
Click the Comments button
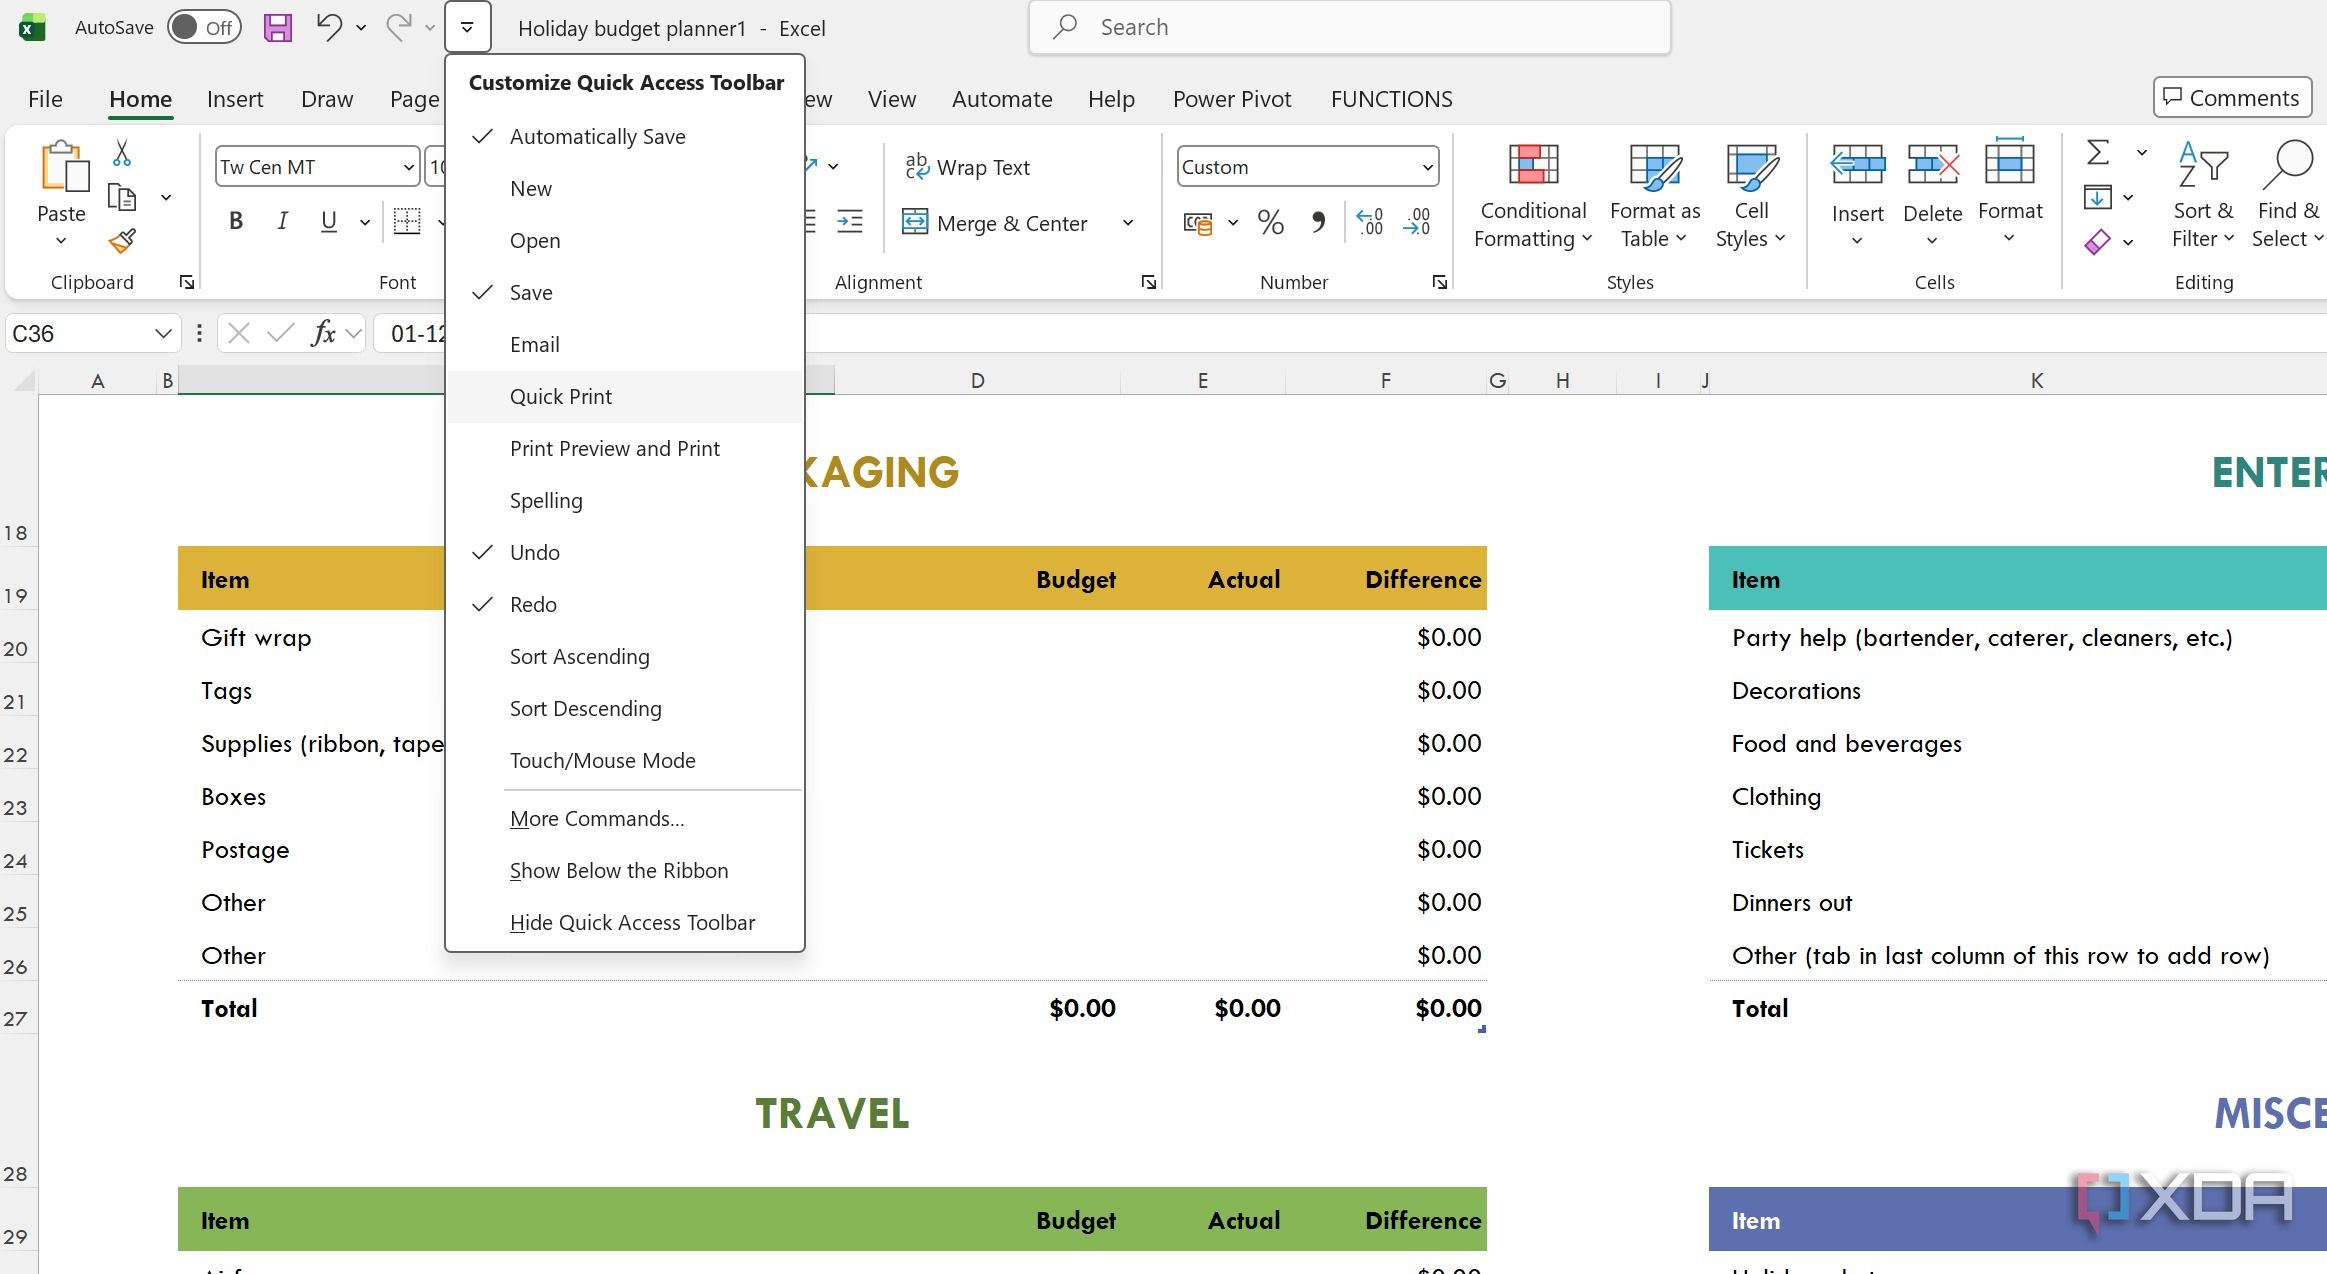tap(2231, 97)
